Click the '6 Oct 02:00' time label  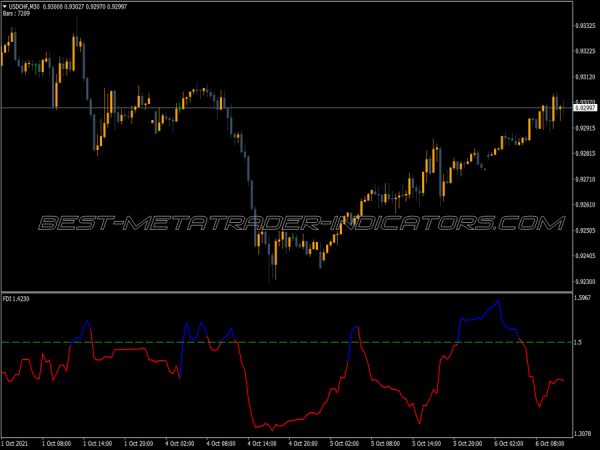[x=509, y=443]
